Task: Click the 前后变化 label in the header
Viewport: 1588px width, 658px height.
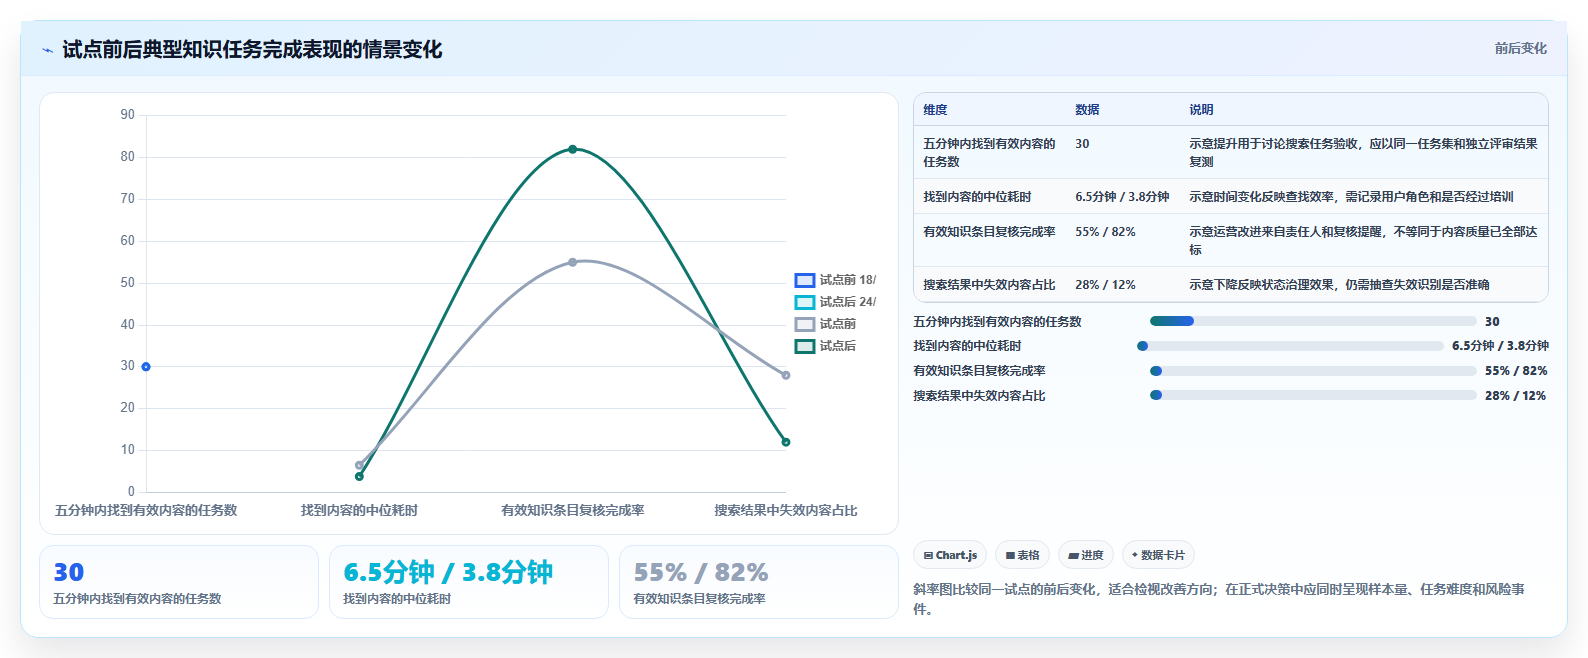Action: (x=1520, y=48)
